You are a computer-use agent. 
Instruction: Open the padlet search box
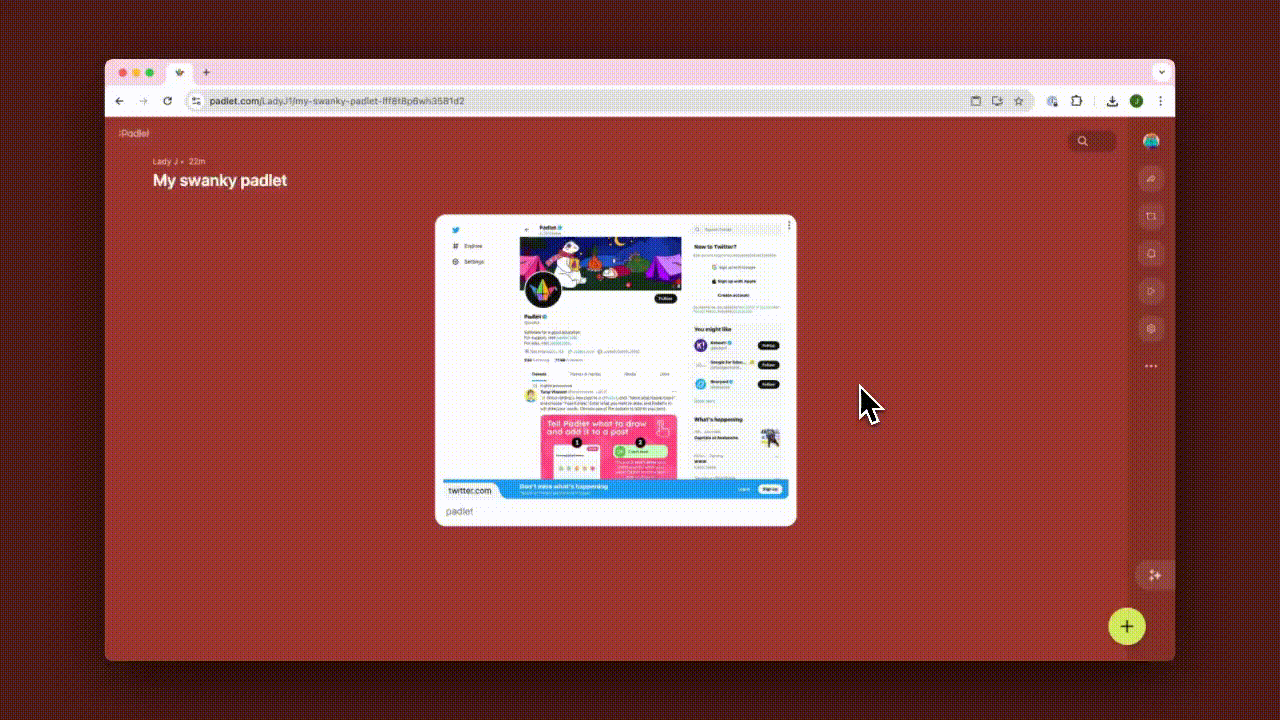pyautogui.click(x=1092, y=141)
